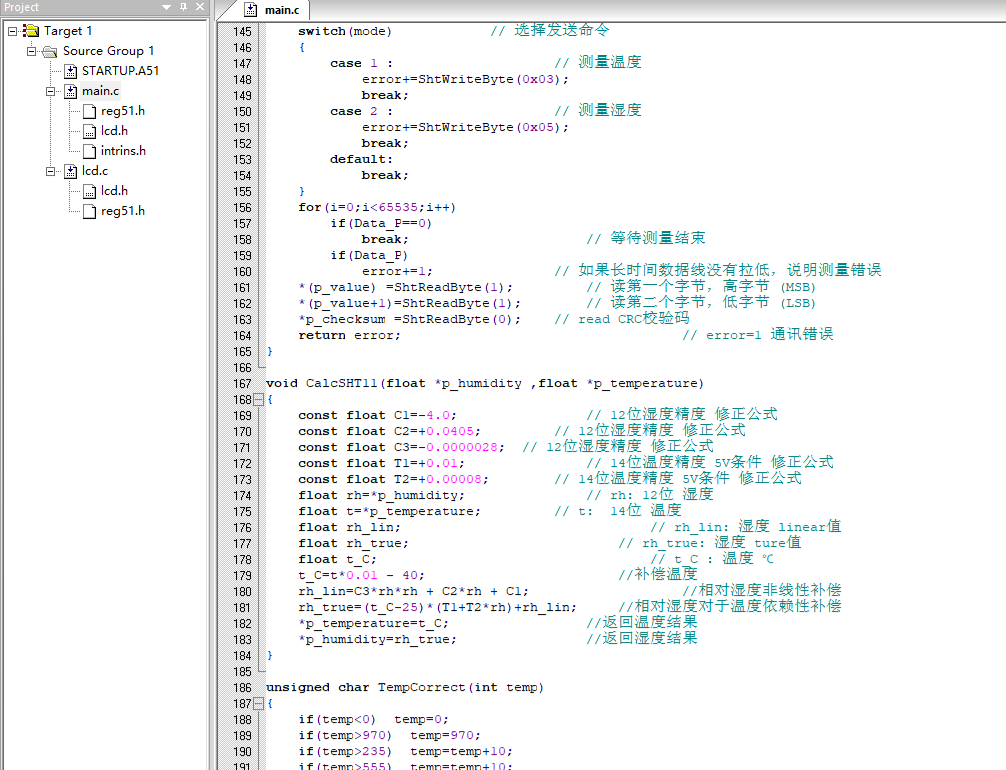Click the 'if(temp>970) temp=970;' line
This screenshot has width=1006, height=770.
(x=389, y=735)
